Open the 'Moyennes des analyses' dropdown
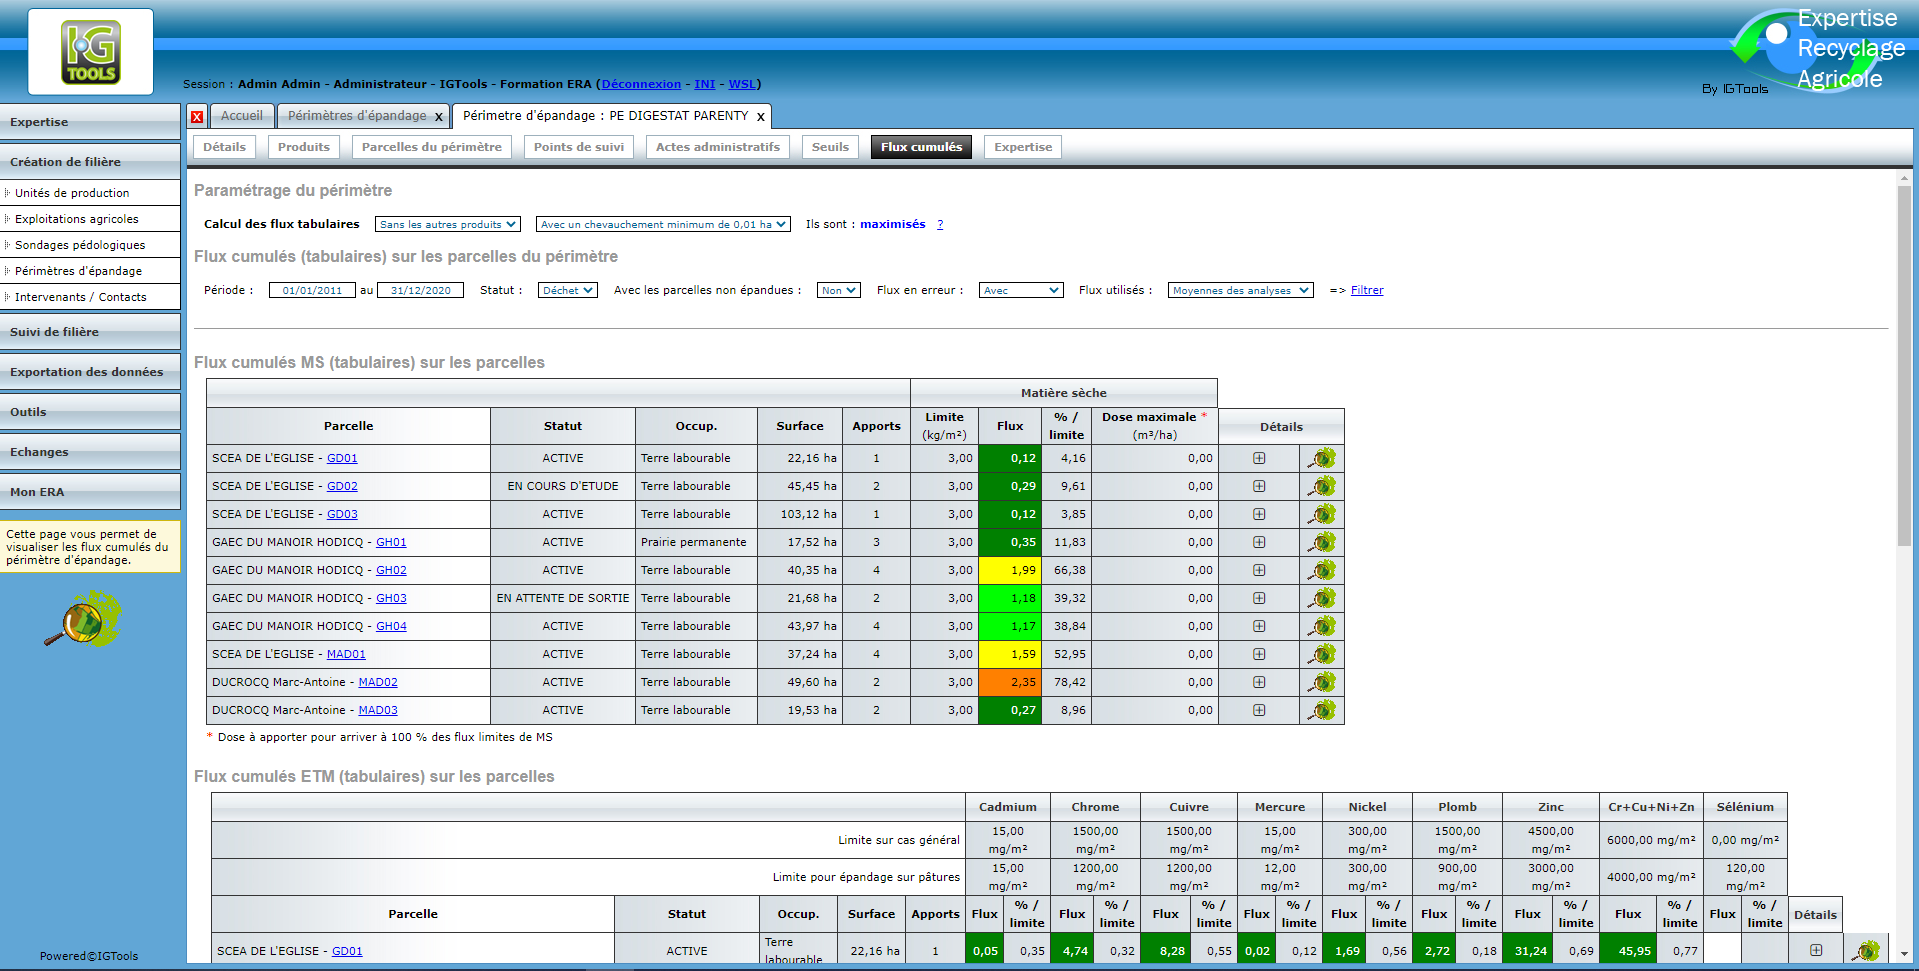This screenshot has height=971, width=1919. coord(1240,290)
